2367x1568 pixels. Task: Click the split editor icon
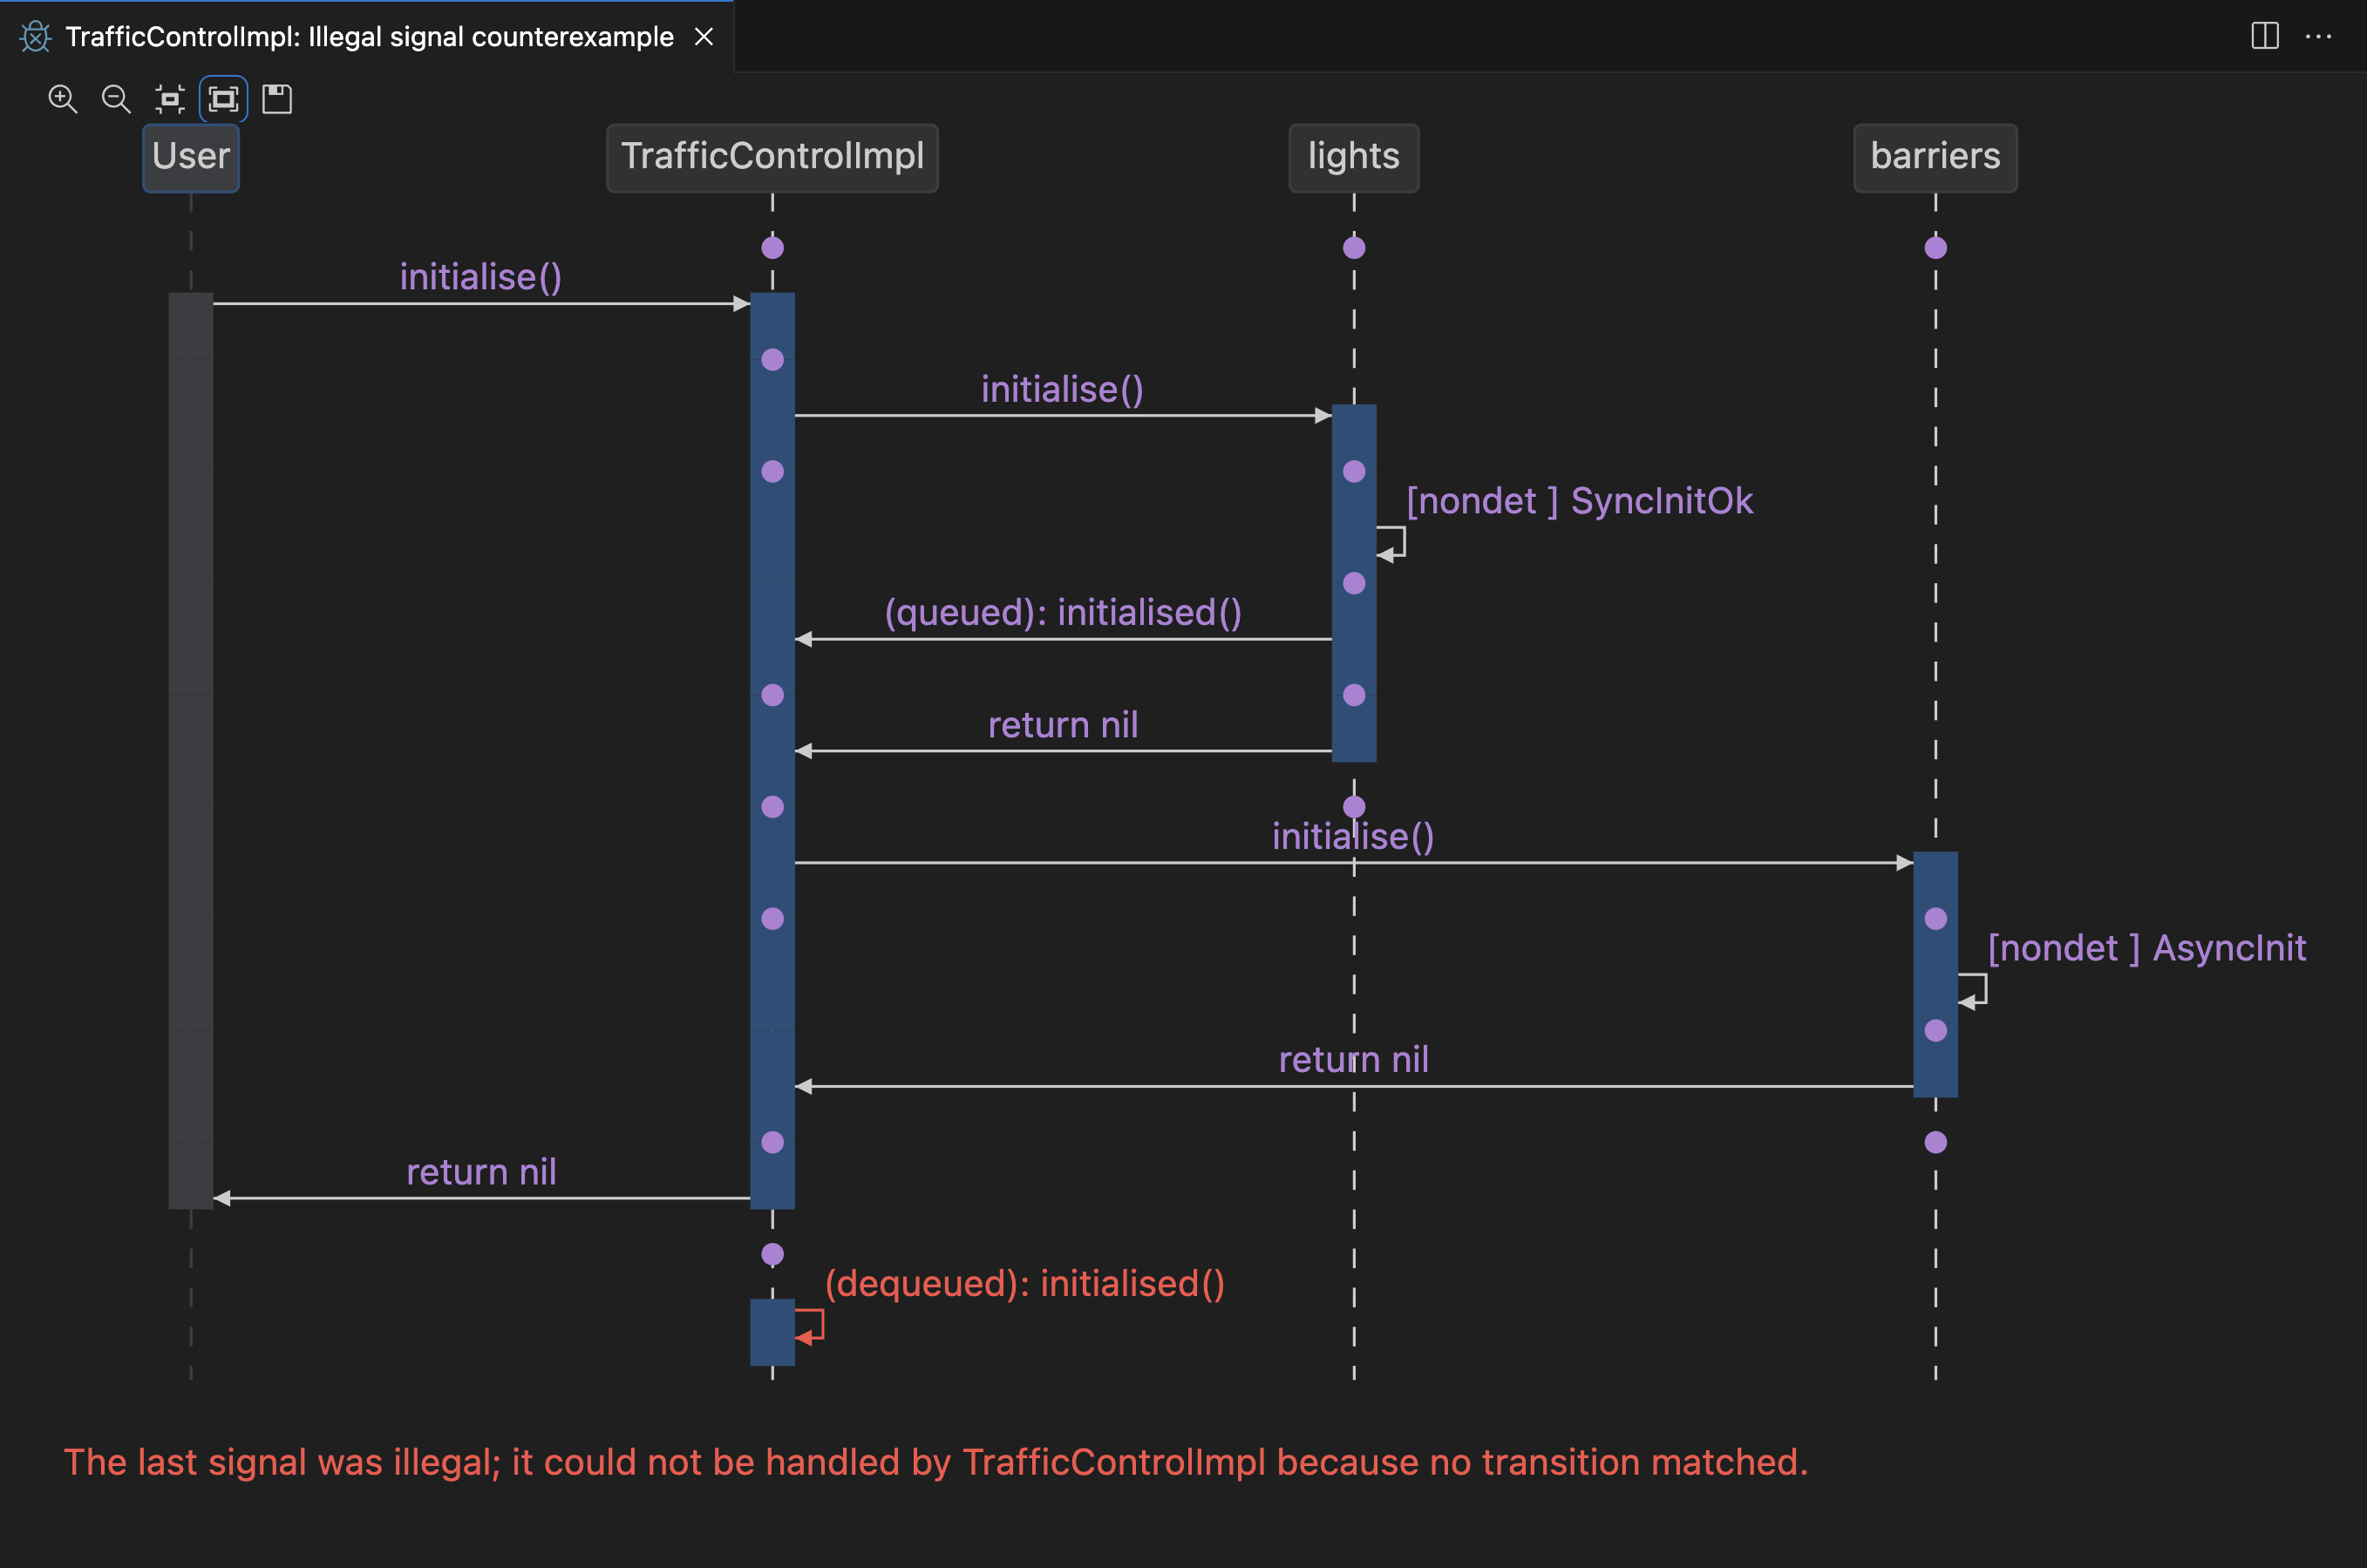[x=2265, y=36]
